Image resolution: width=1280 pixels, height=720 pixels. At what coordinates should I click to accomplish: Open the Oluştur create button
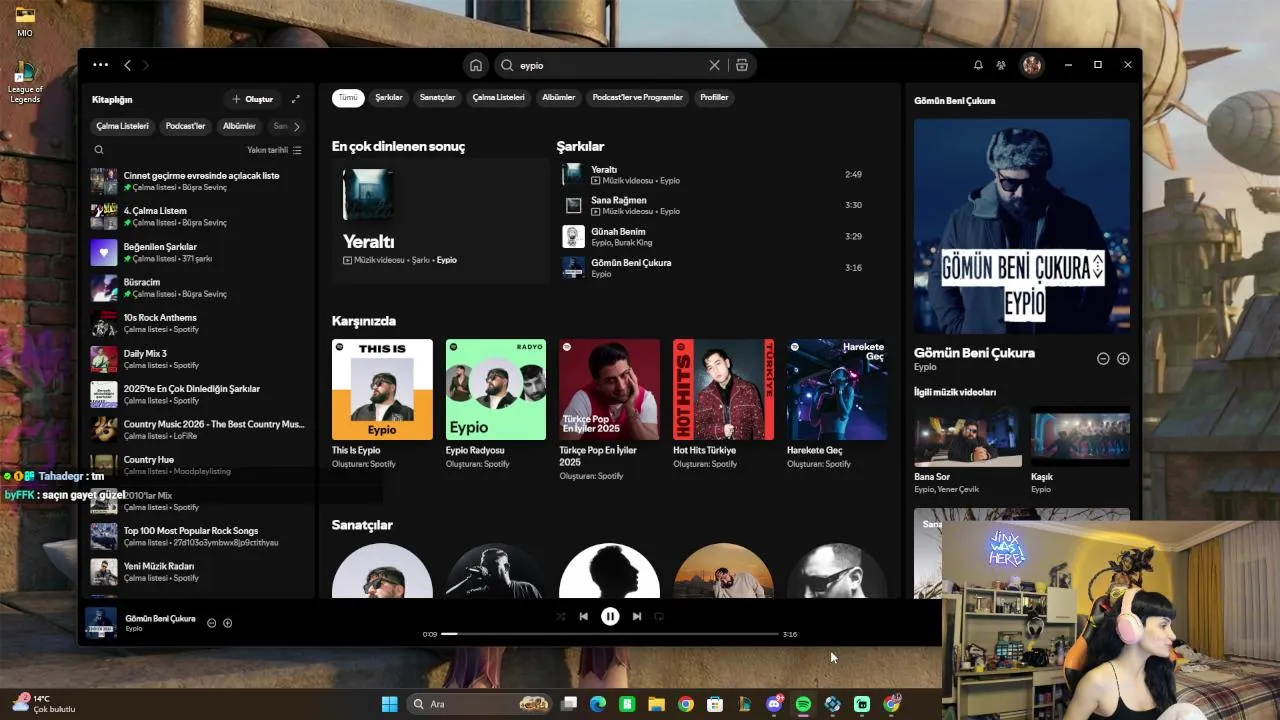[253, 99]
